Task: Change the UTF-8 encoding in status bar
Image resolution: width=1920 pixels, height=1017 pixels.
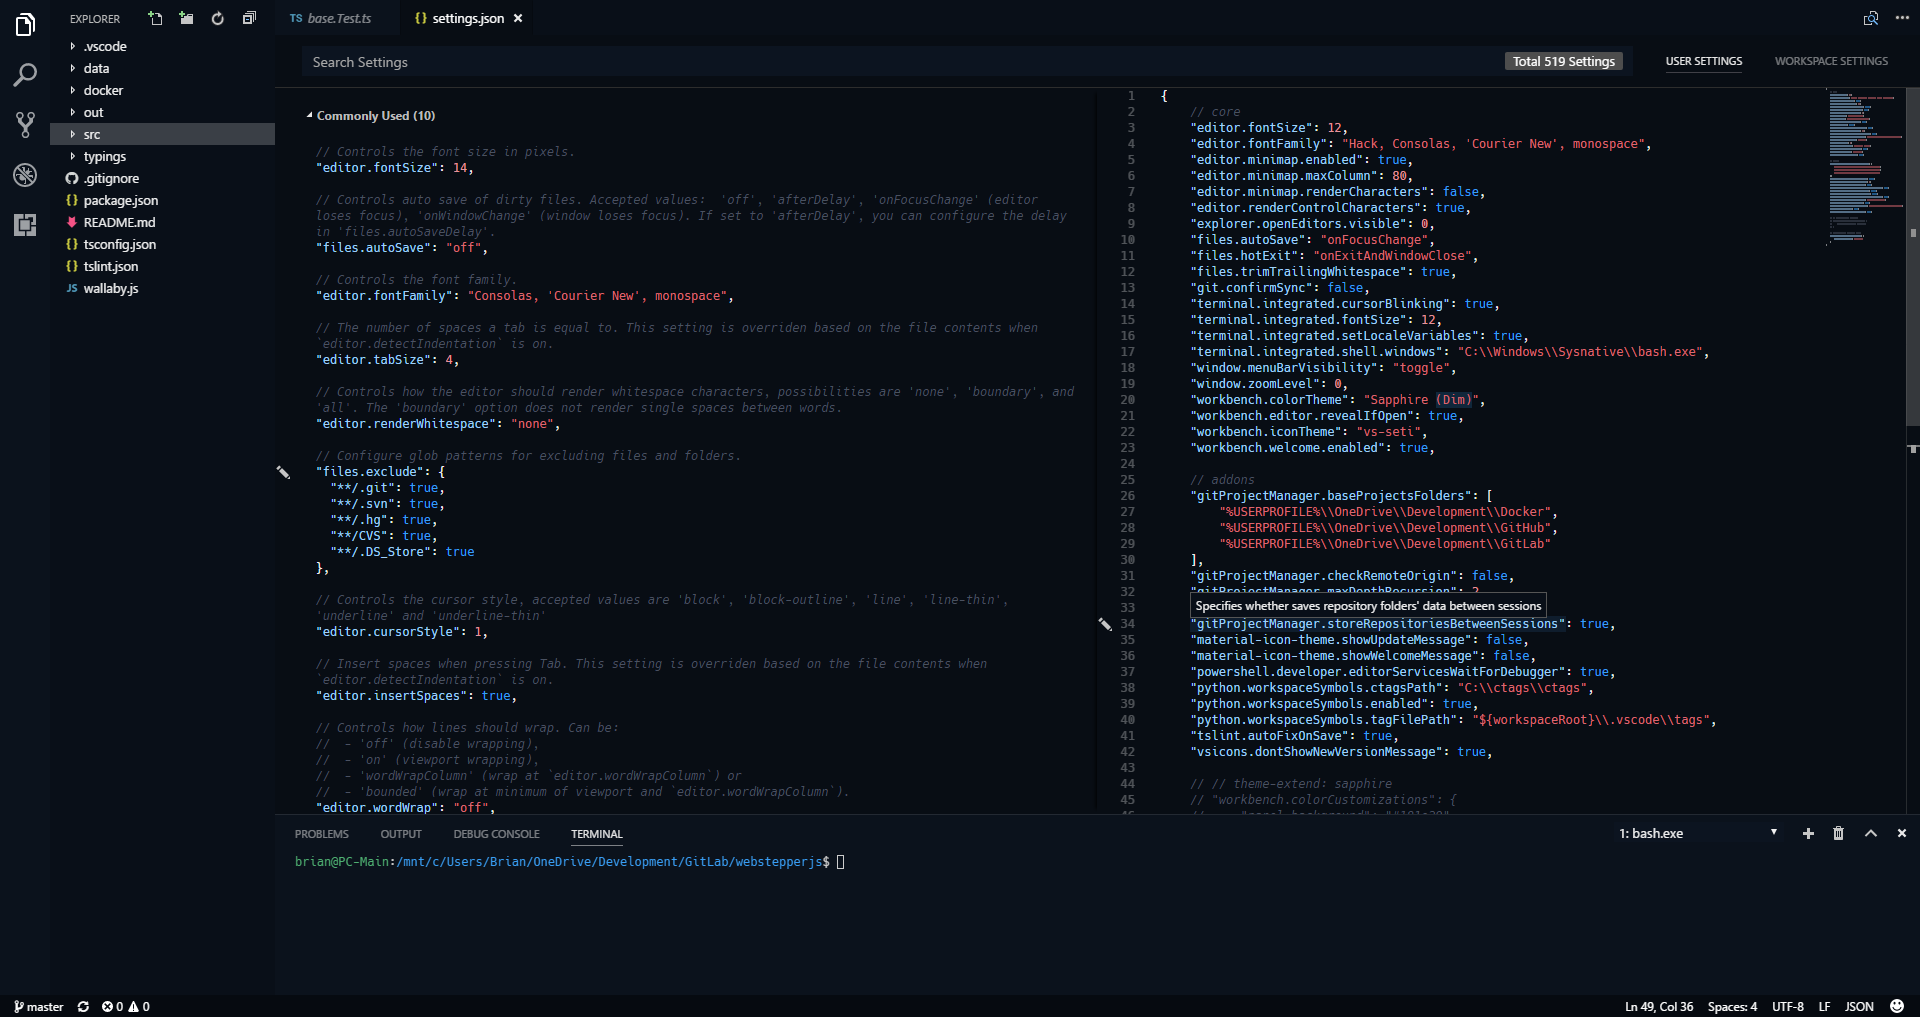Action: (1788, 1007)
